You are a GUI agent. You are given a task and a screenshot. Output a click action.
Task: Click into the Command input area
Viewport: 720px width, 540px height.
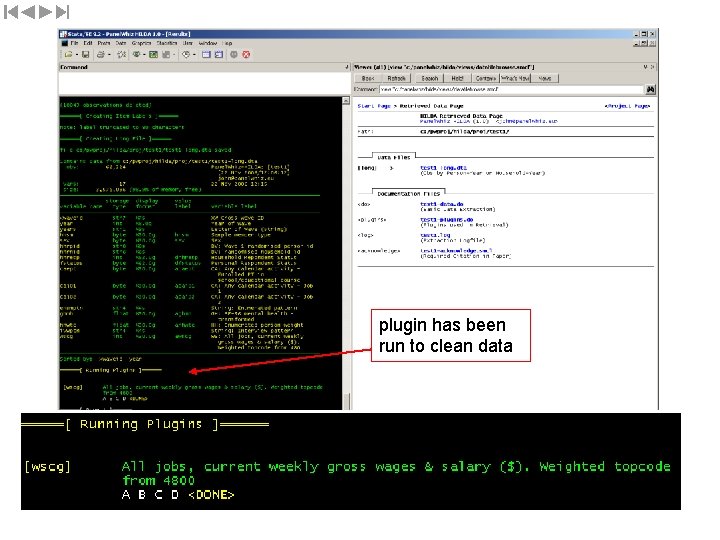pos(204,83)
